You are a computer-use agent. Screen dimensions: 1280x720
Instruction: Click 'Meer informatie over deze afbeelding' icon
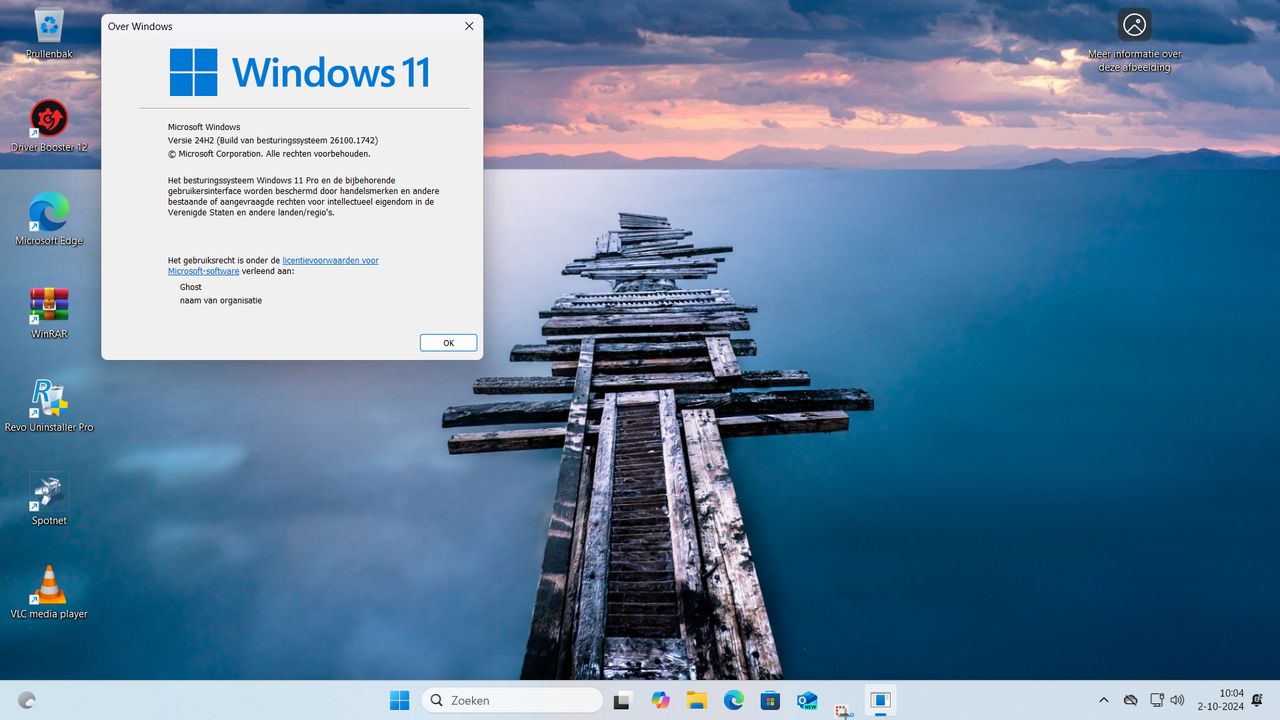pyautogui.click(x=1135, y=41)
